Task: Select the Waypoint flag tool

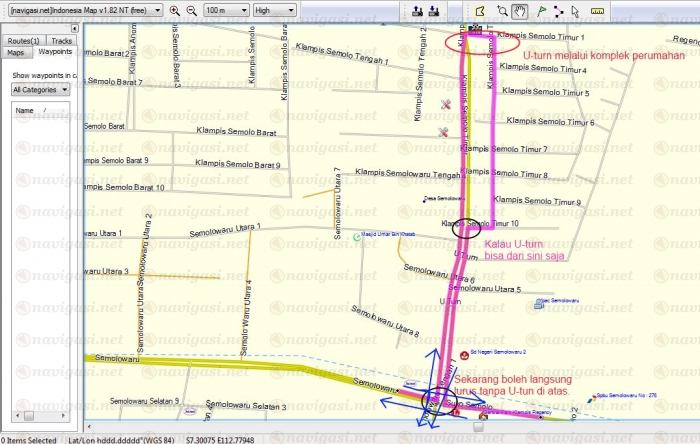Action: click(541, 10)
